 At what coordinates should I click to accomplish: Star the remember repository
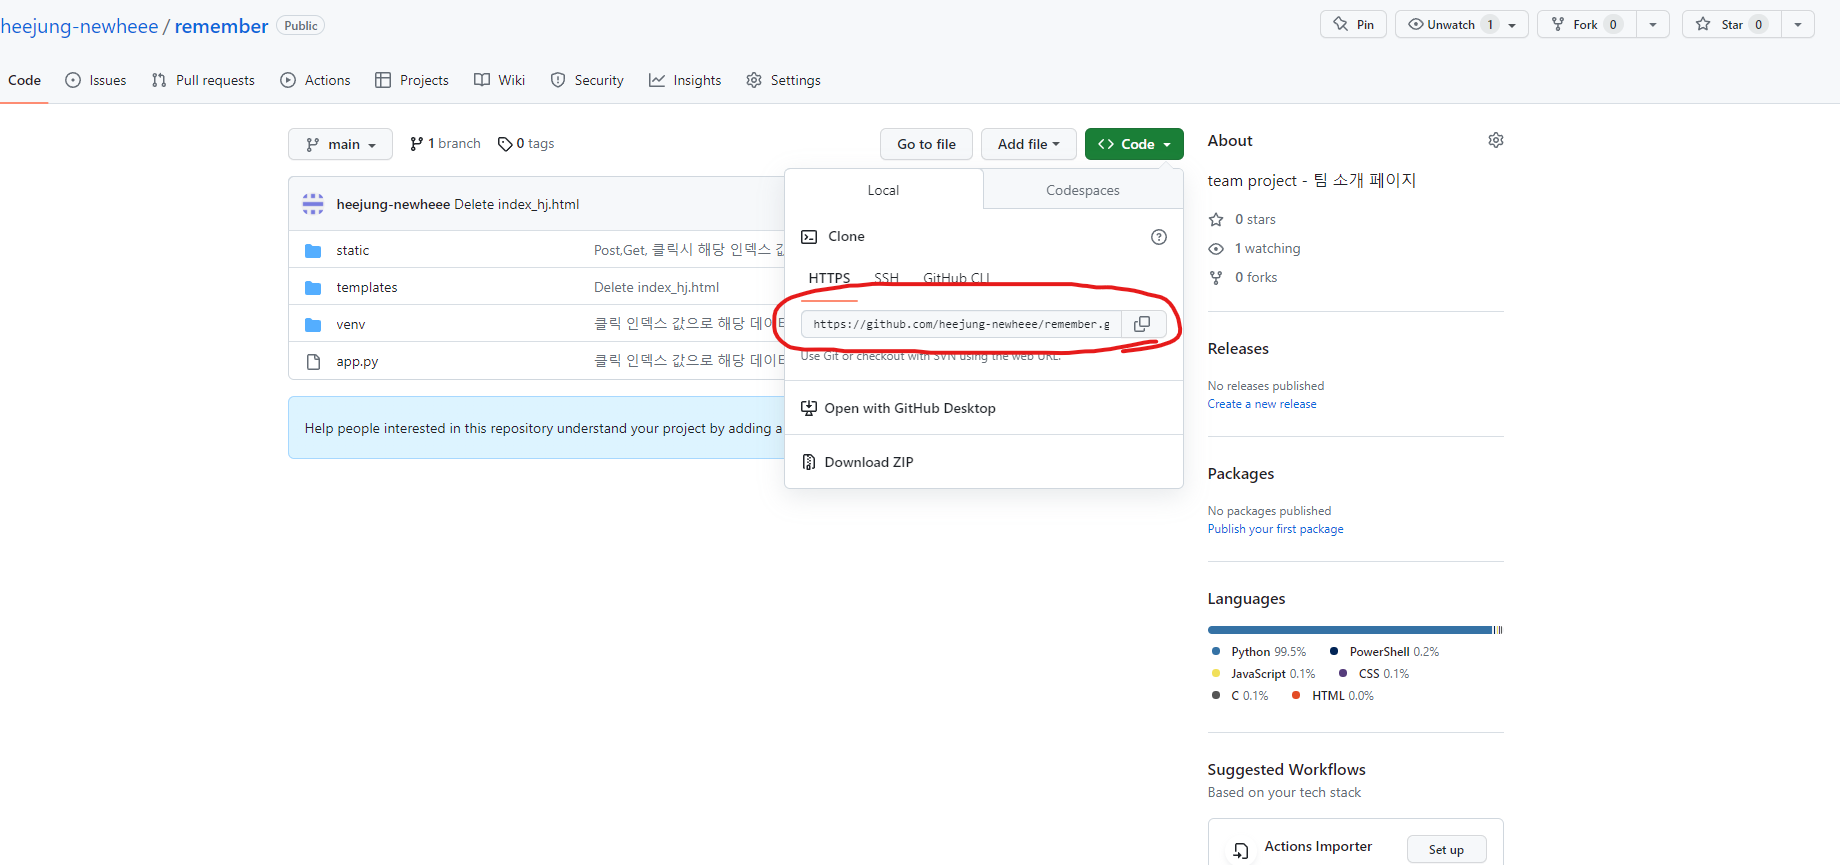click(1732, 24)
